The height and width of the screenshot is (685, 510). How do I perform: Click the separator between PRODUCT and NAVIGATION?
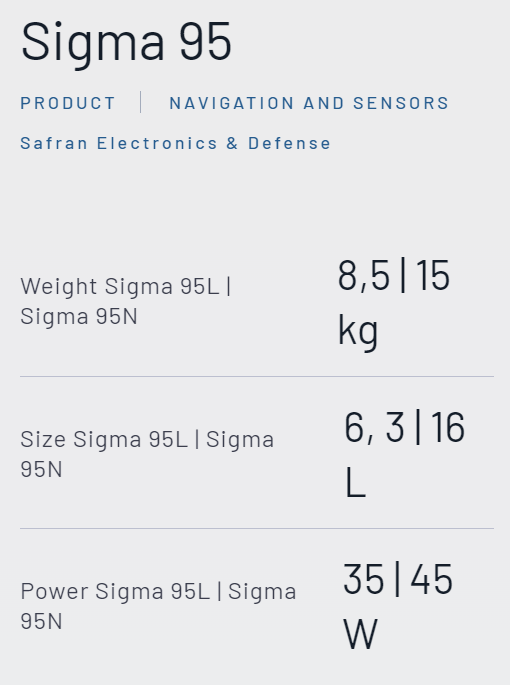[x=140, y=102]
